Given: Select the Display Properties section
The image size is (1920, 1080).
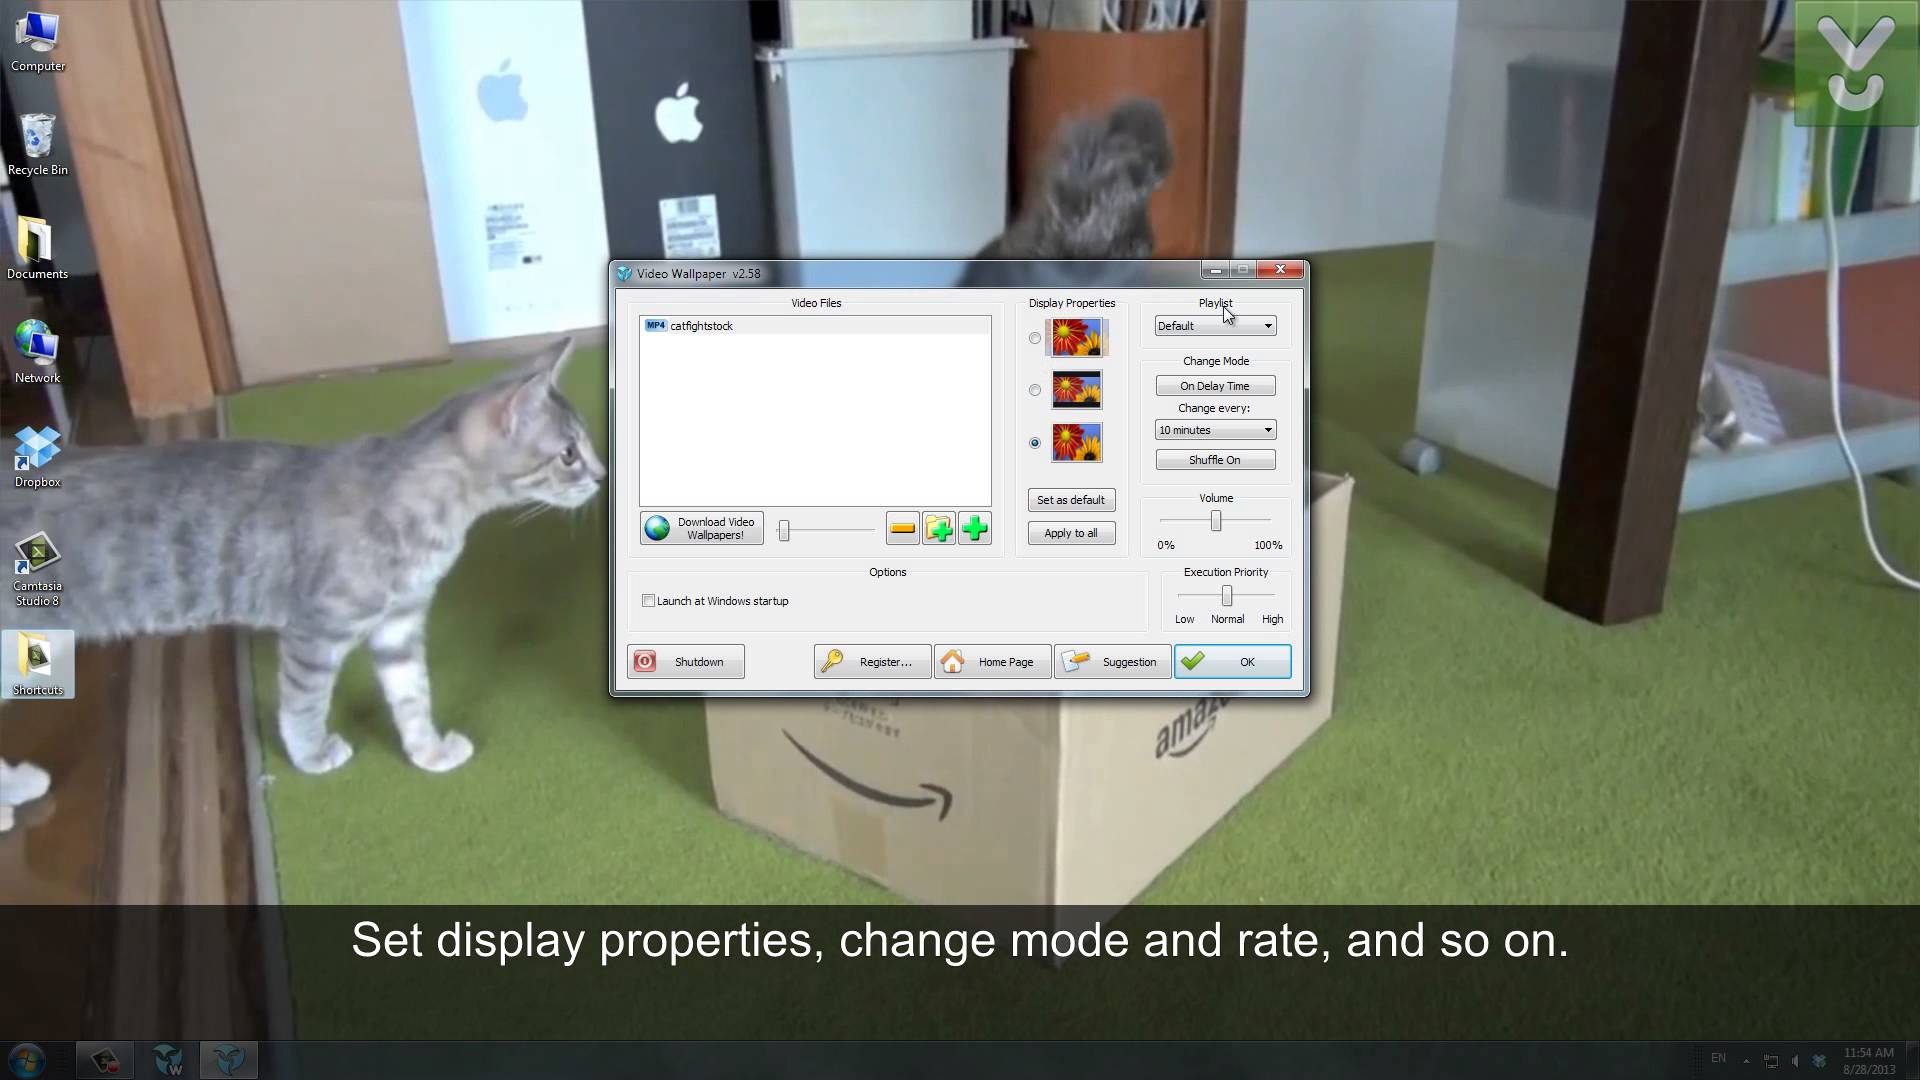Looking at the screenshot, I should coord(1072,302).
